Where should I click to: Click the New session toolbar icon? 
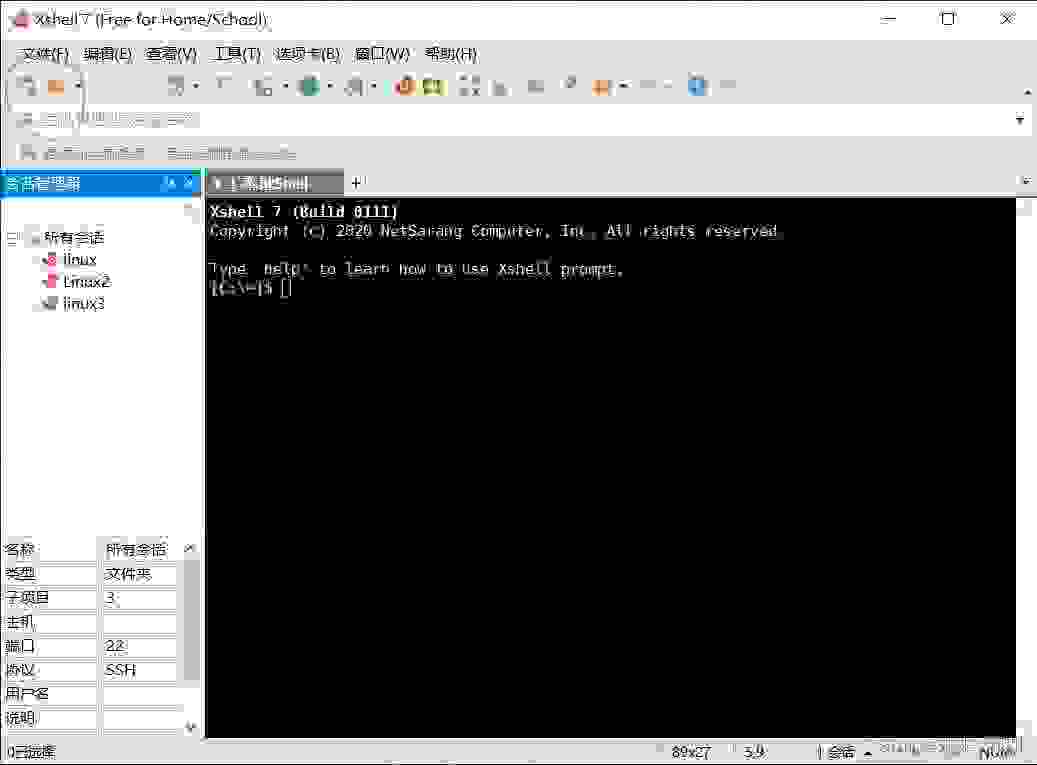pyautogui.click(x=26, y=85)
